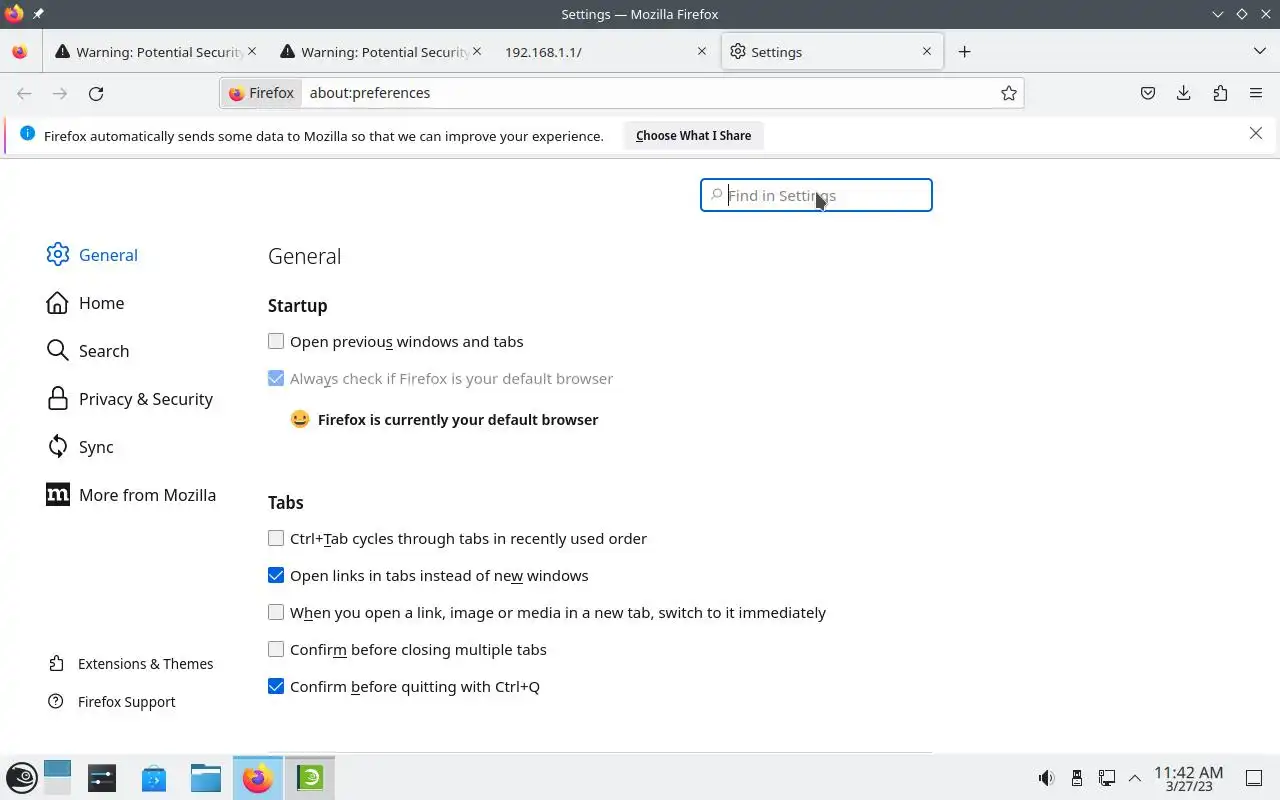This screenshot has height=800, width=1280.
Task: Open the NVIDIA settings taskbar app
Action: click(x=310, y=778)
